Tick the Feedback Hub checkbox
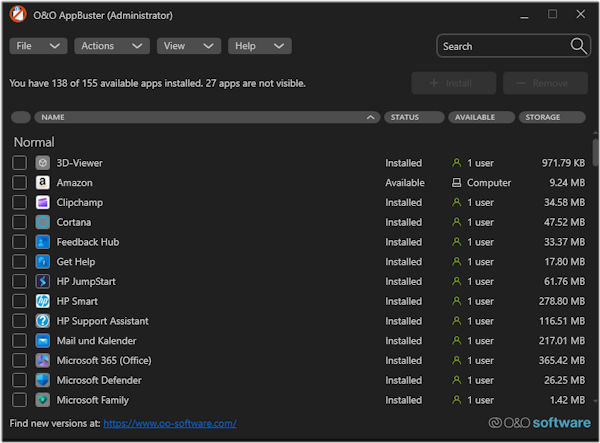Viewport: 600px width, 443px height. 20,242
